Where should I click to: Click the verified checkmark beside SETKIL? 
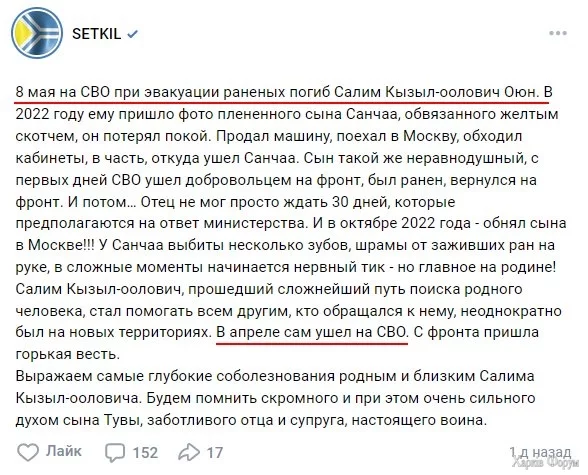click(132, 34)
